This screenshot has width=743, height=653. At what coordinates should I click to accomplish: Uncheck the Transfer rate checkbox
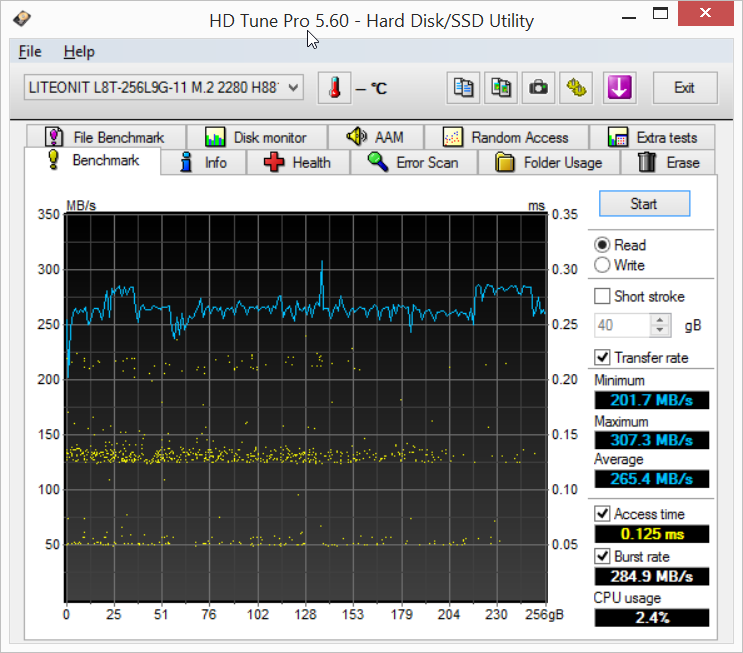(603, 358)
